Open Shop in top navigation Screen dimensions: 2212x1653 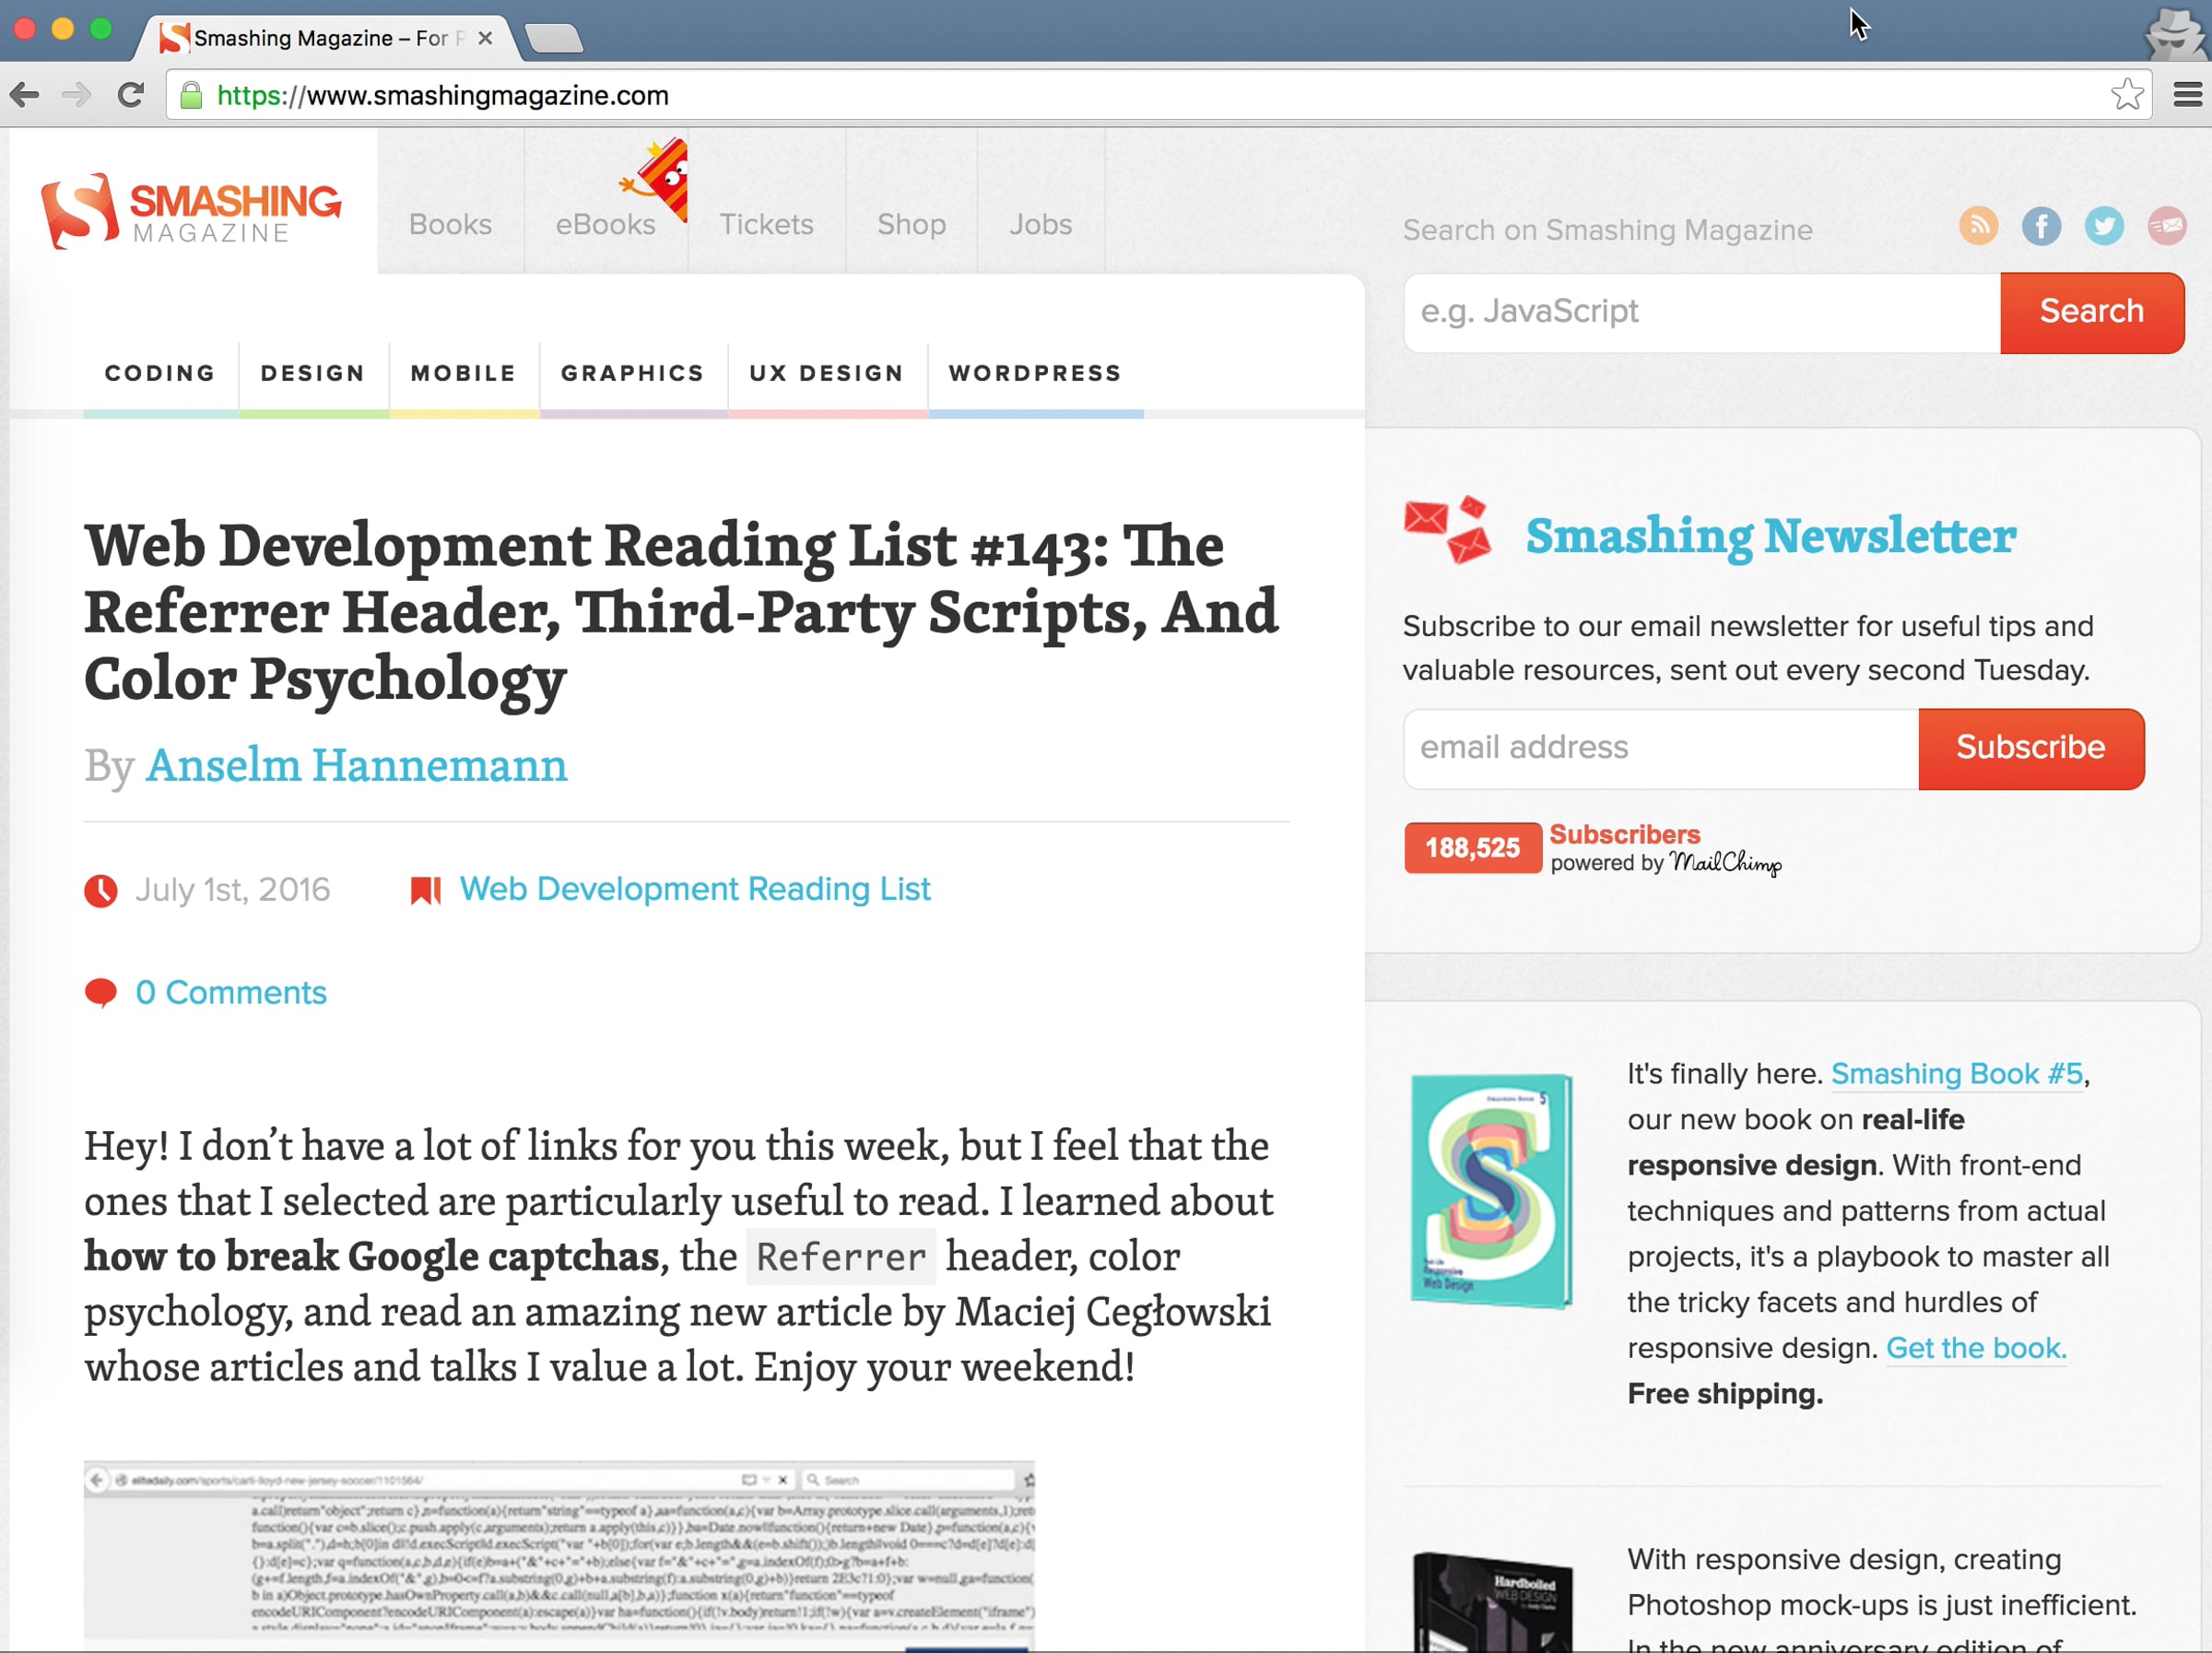pos(911,224)
